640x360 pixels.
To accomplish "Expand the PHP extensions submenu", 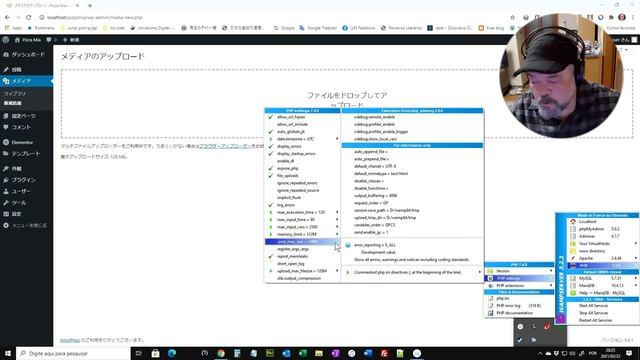I will point(519,286).
